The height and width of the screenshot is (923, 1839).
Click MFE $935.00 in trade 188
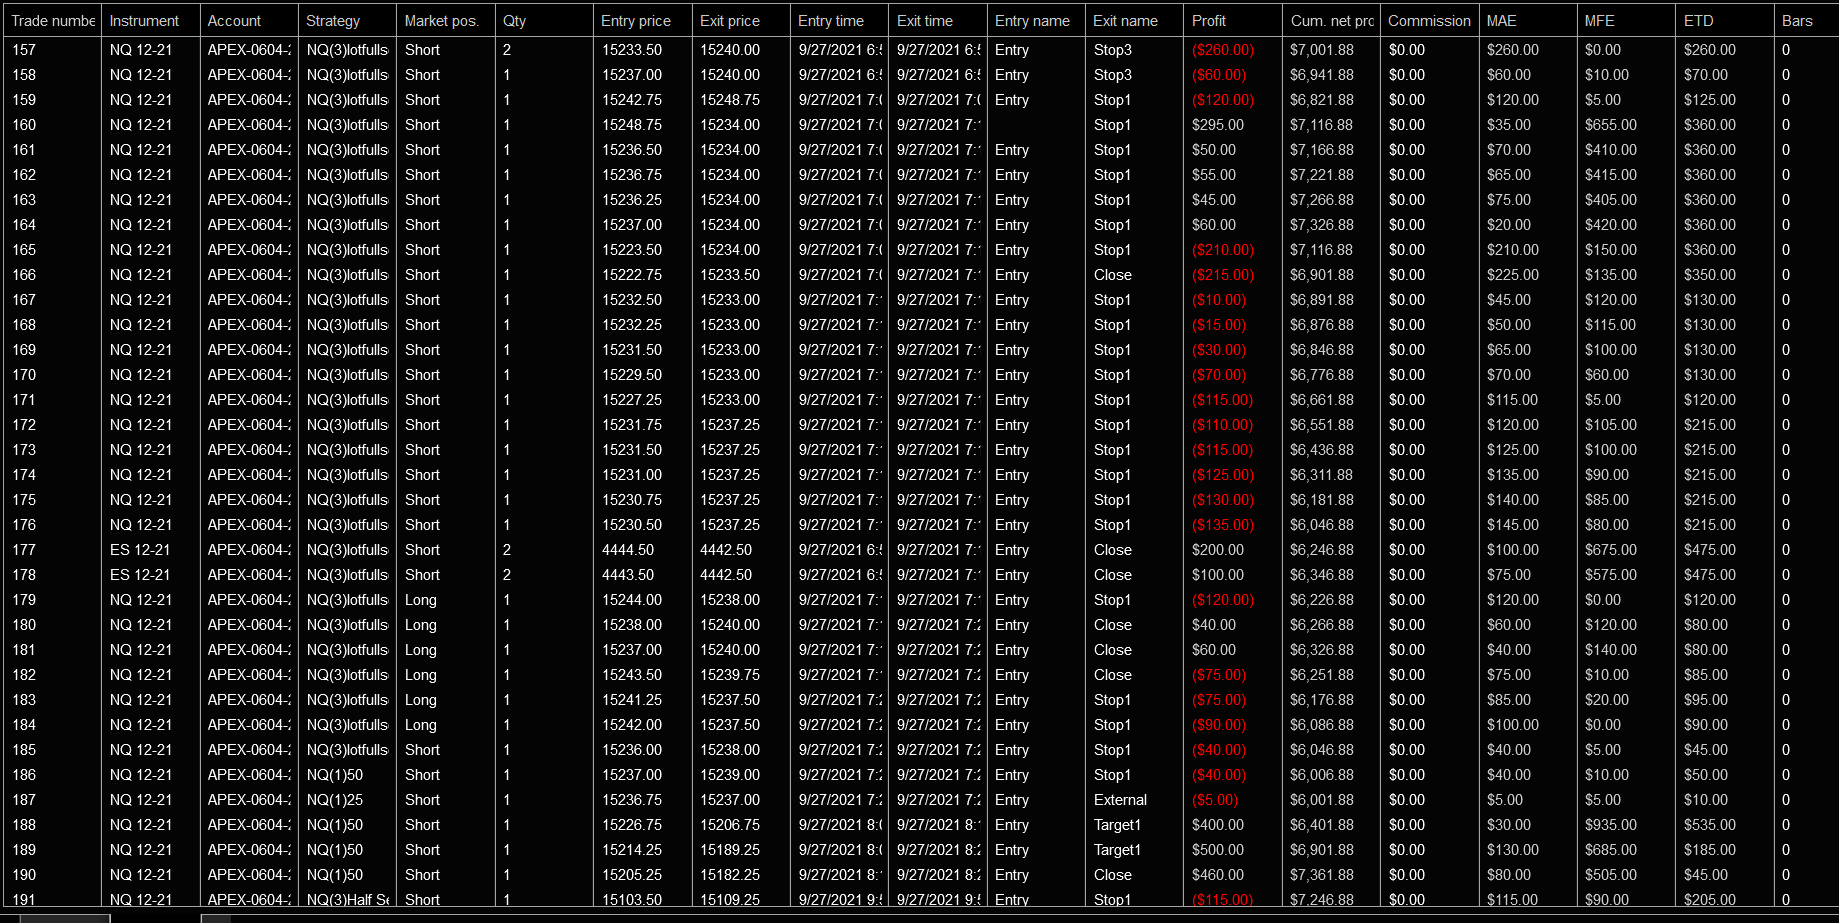pos(1611,825)
